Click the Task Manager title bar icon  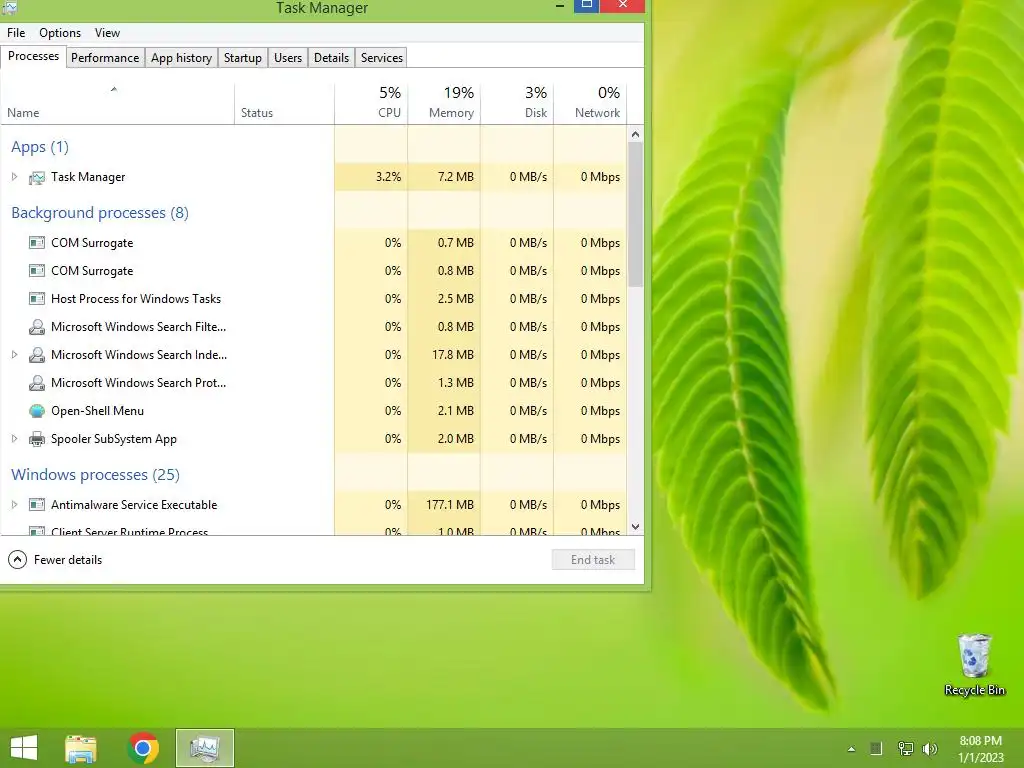point(9,8)
